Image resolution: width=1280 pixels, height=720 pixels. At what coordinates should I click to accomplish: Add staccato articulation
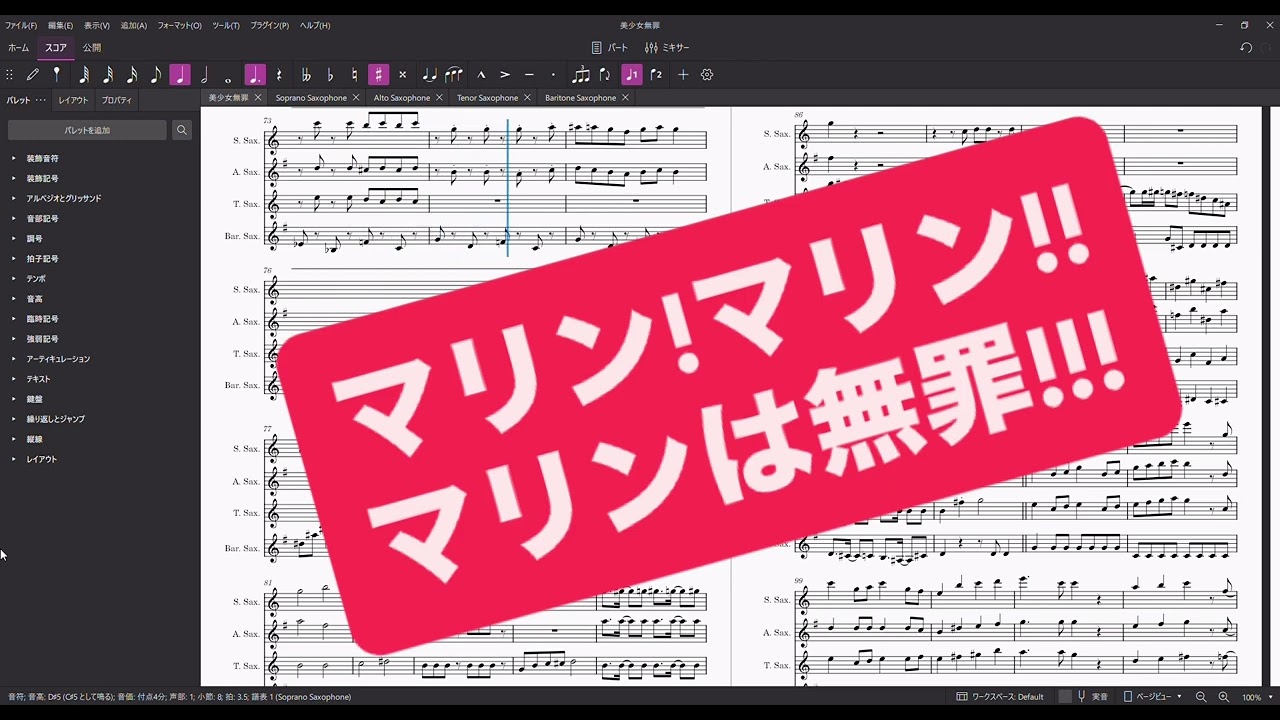(553, 75)
